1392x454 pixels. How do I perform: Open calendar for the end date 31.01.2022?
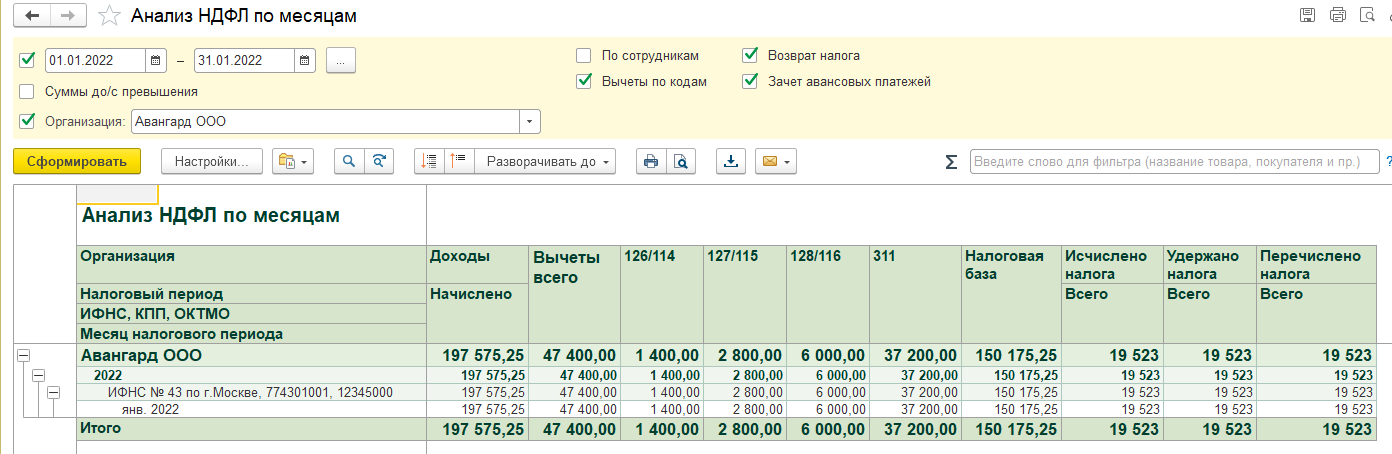[x=305, y=60]
